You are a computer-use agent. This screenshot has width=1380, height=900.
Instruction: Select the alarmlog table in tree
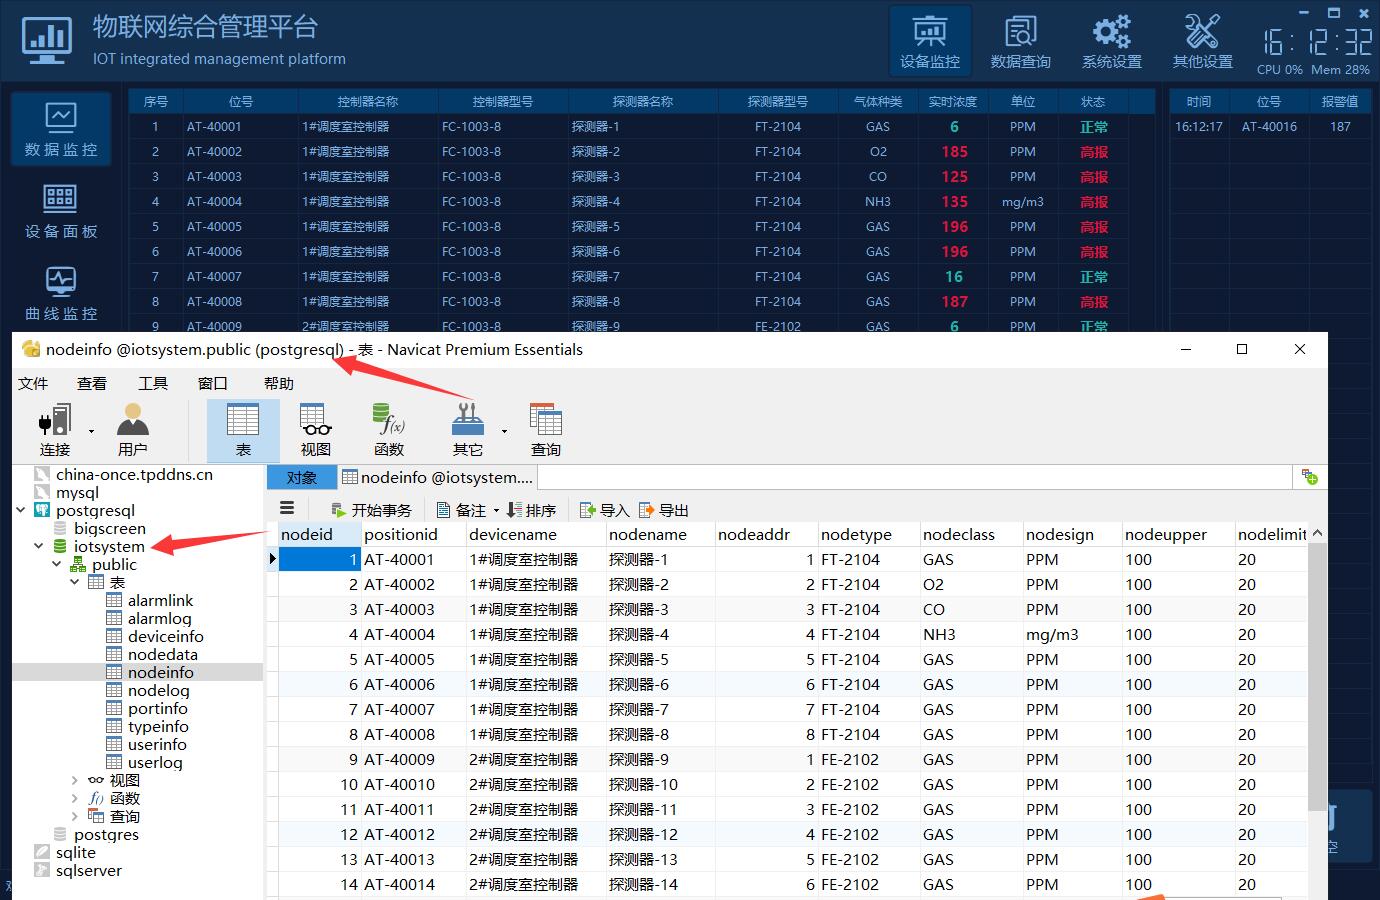point(159,619)
